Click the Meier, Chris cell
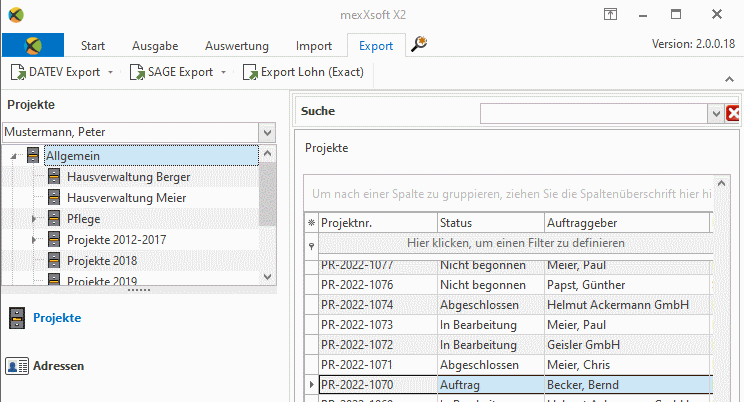The image size is (744, 402). (x=628, y=365)
